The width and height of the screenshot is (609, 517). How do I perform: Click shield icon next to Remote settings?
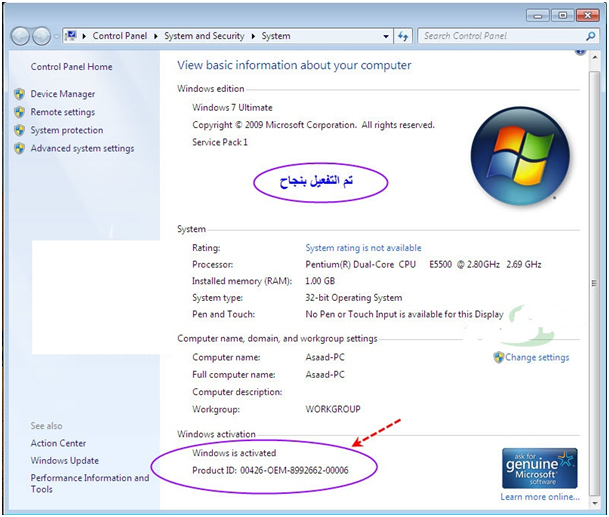pos(19,112)
